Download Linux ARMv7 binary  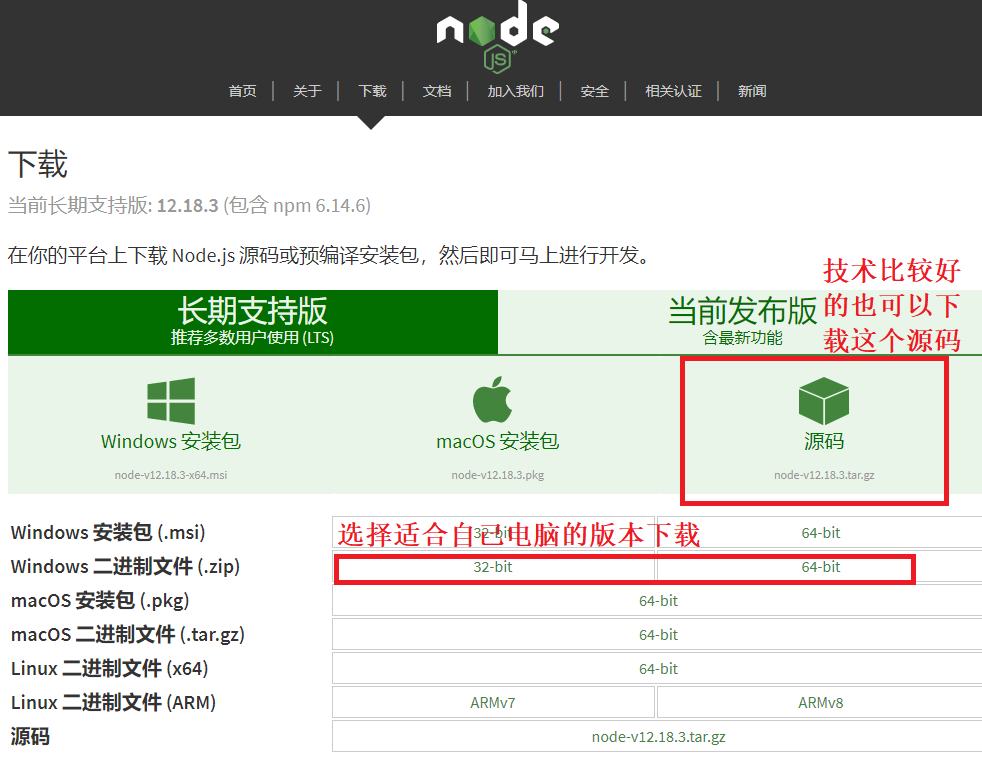(493, 703)
